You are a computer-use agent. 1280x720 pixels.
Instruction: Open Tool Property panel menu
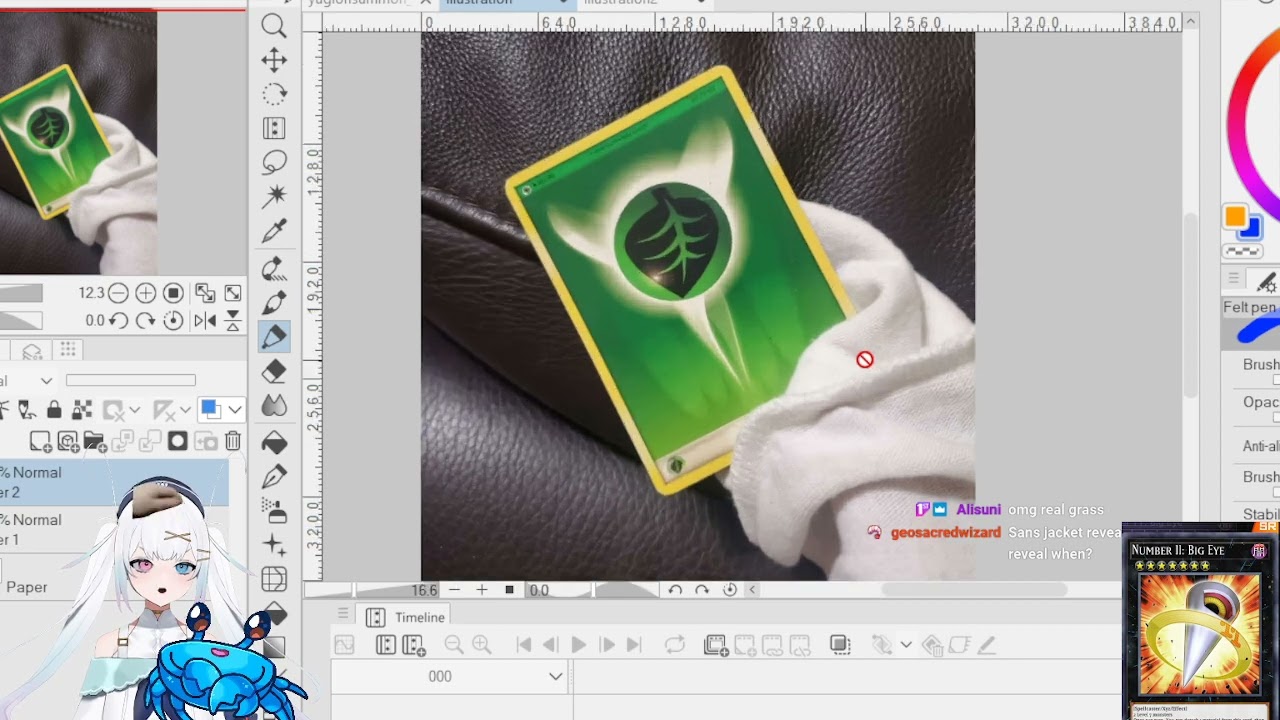click(x=1234, y=279)
